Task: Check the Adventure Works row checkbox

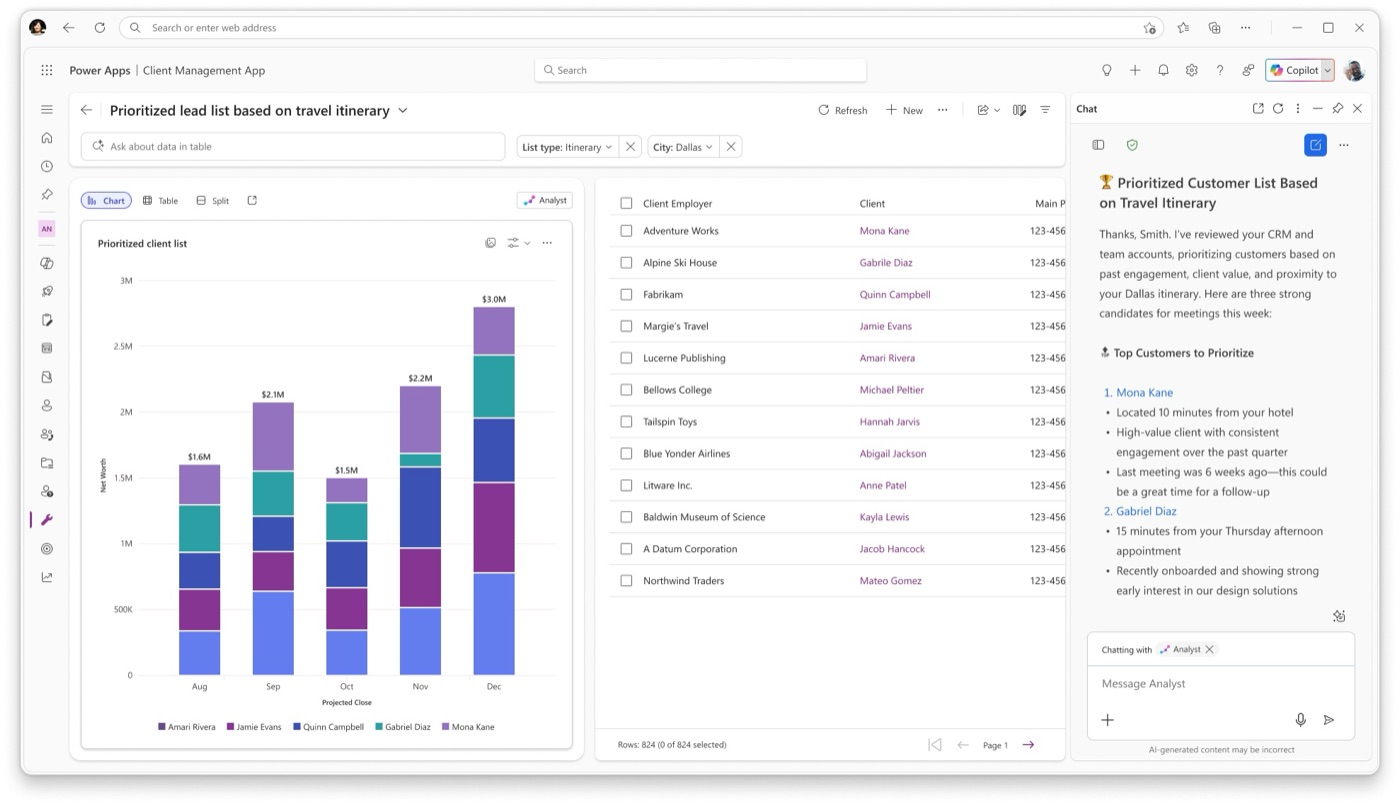Action: [626, 231]
